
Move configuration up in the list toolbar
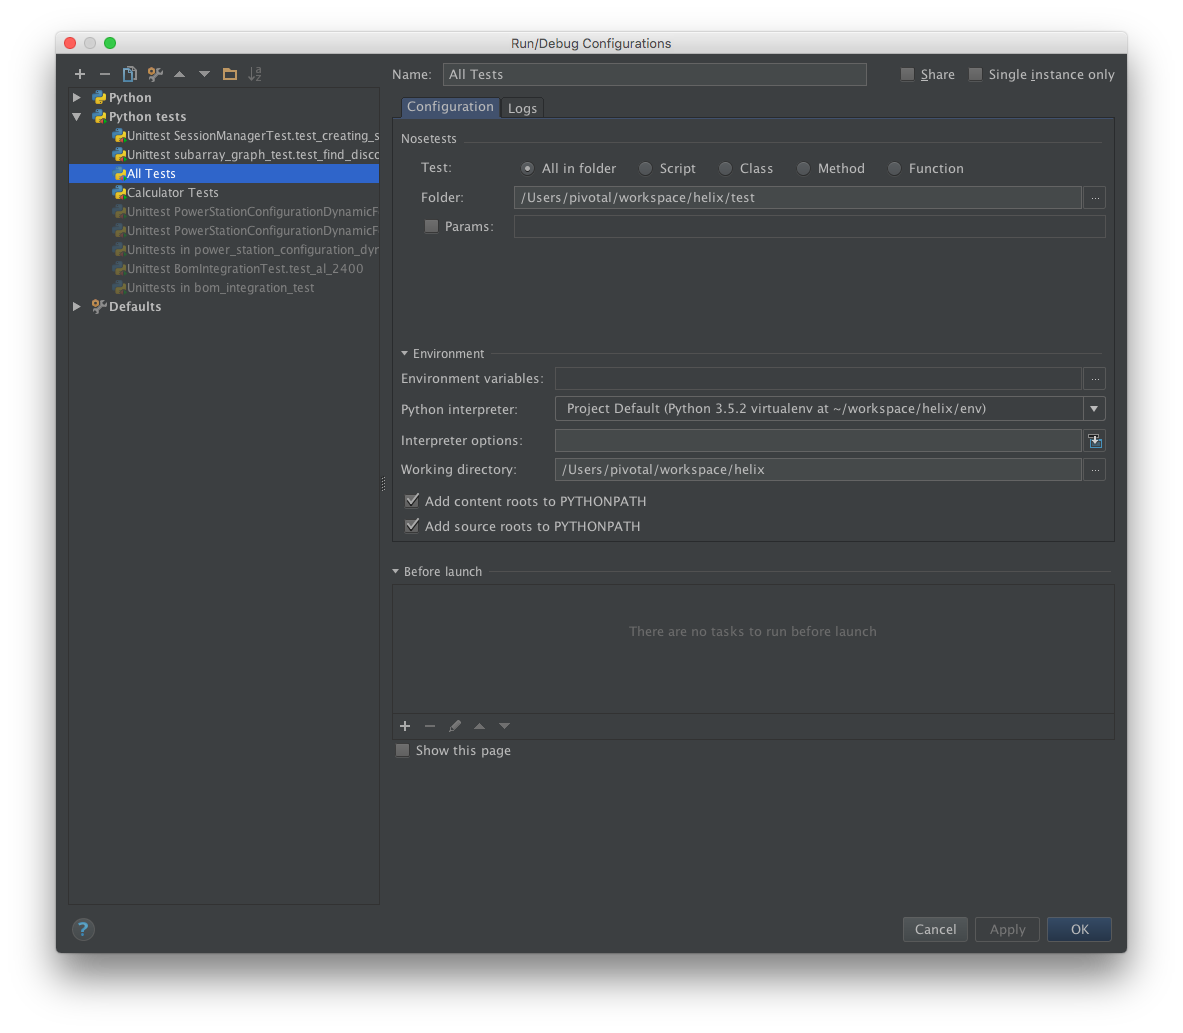click(x=180, y=74)
